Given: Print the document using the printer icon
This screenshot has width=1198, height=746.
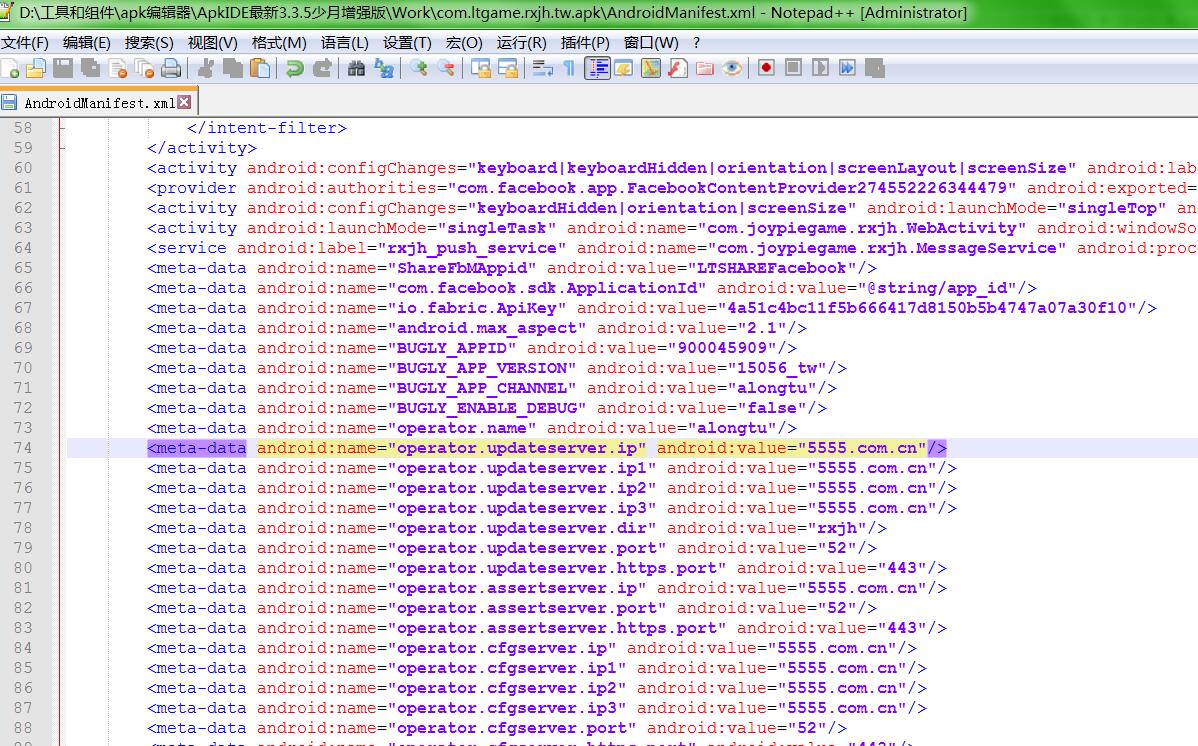Looking at the screenshot, I should (171, 68).
